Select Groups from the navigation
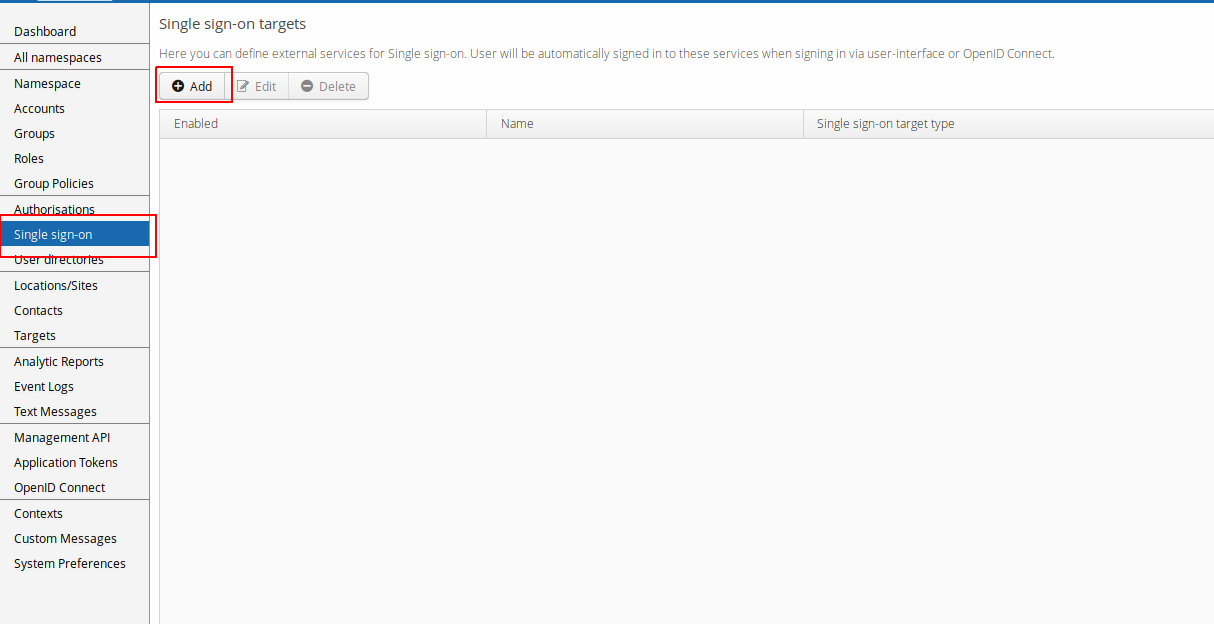The image size is (1214, 624). pos(34,134)
